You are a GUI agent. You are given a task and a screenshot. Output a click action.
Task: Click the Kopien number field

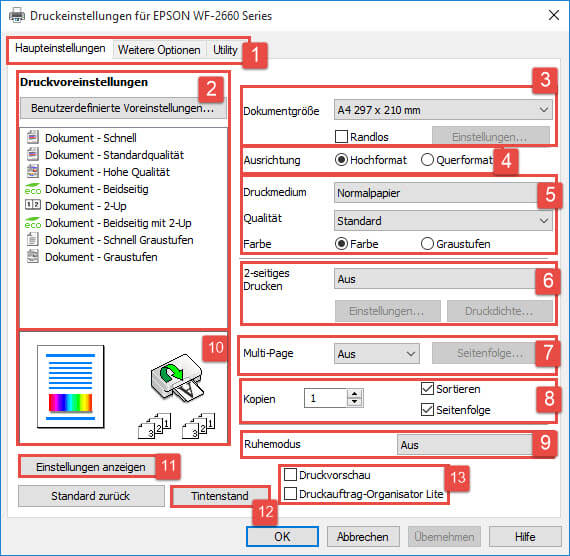pyautogui.click(x=326, y=398)
